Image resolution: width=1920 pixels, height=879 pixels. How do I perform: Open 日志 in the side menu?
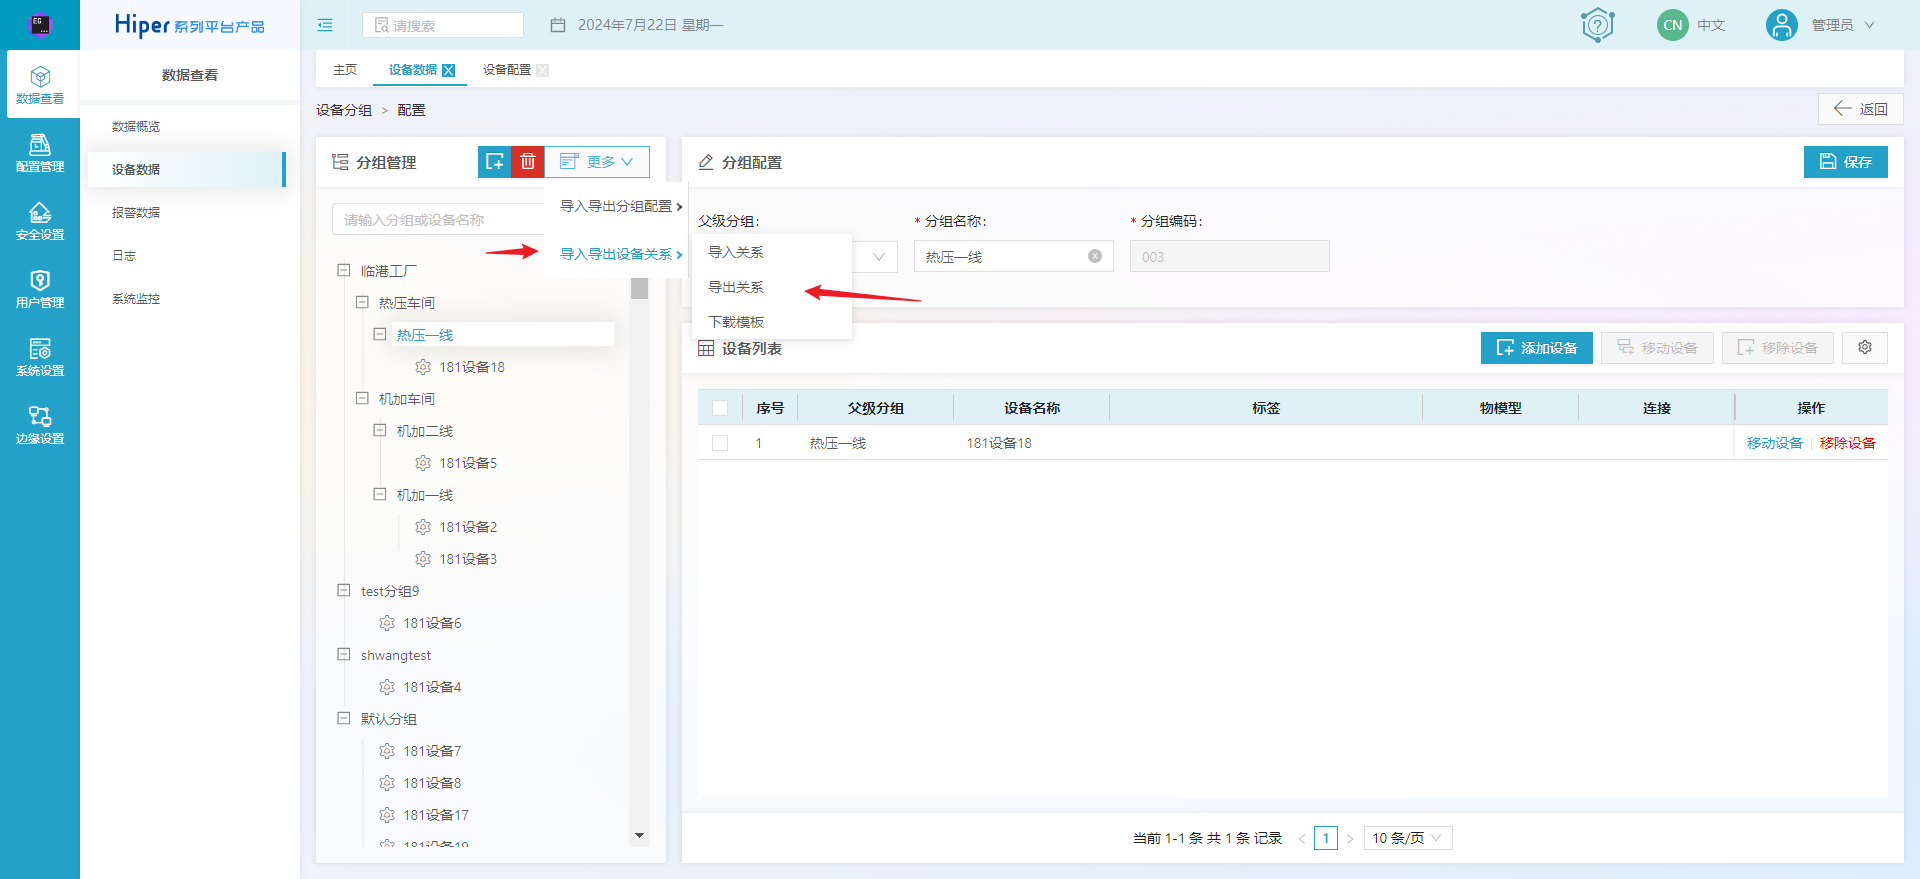(x=124, y=256)
